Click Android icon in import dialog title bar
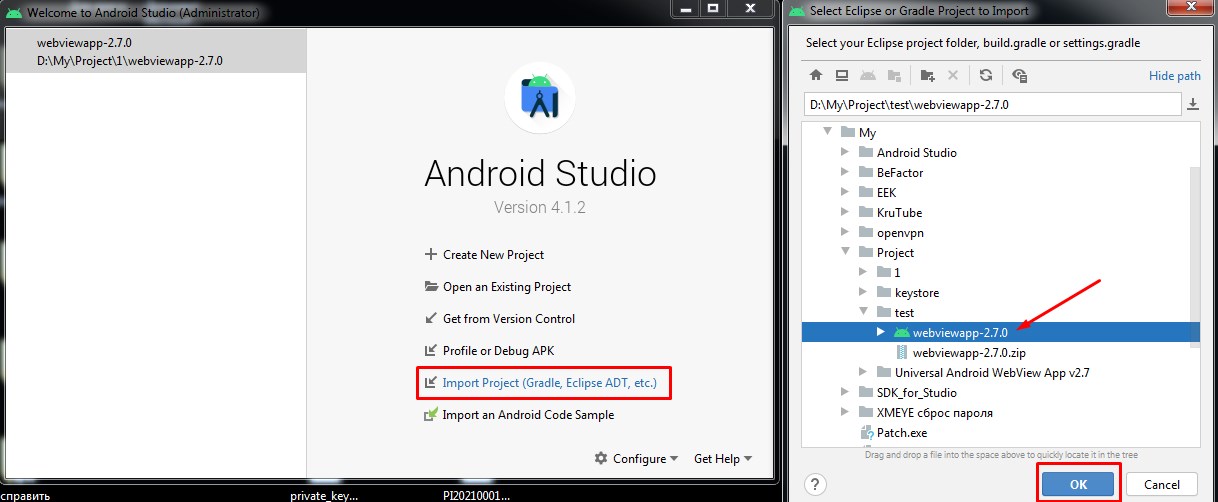Viewport: 1218px width, 502px height. (x=797, y=12)
